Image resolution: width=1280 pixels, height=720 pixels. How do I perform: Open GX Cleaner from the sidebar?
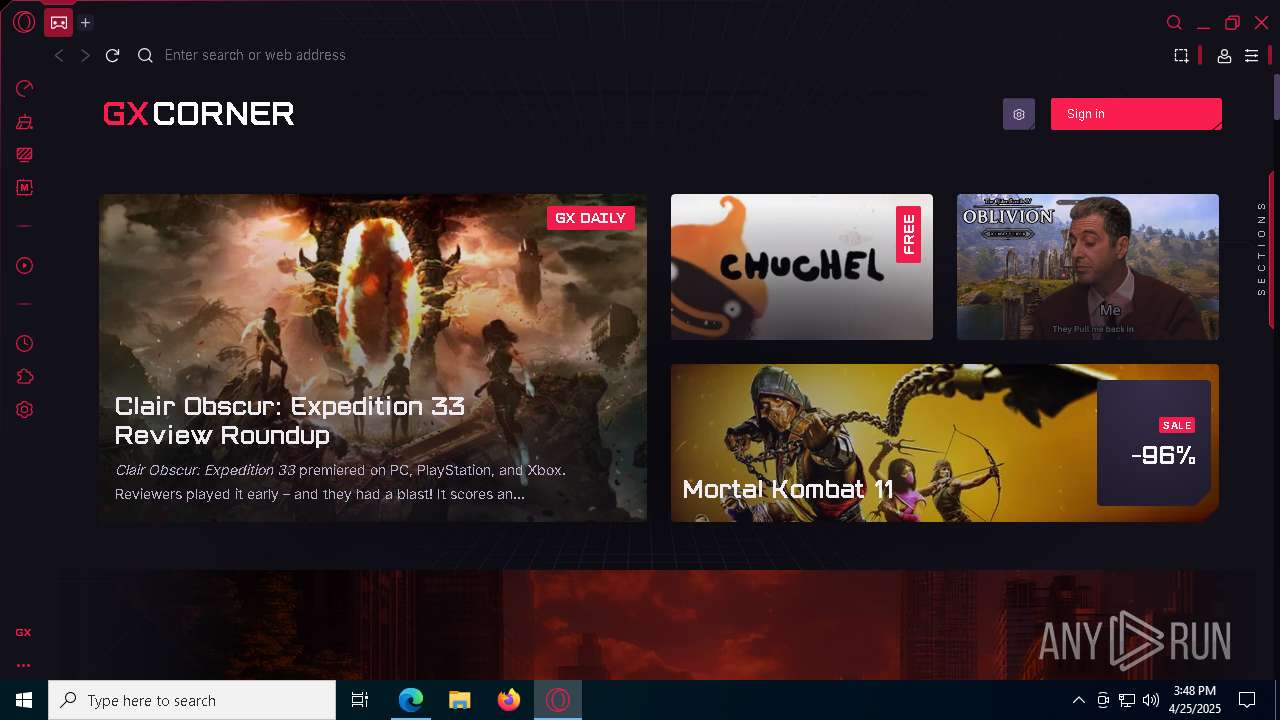point(25,123)
